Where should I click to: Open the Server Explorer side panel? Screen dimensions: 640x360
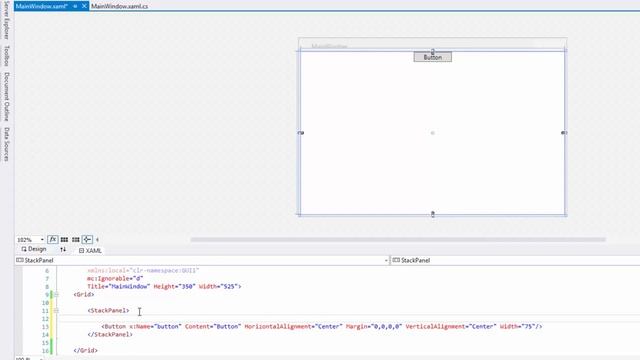[7, 20]
